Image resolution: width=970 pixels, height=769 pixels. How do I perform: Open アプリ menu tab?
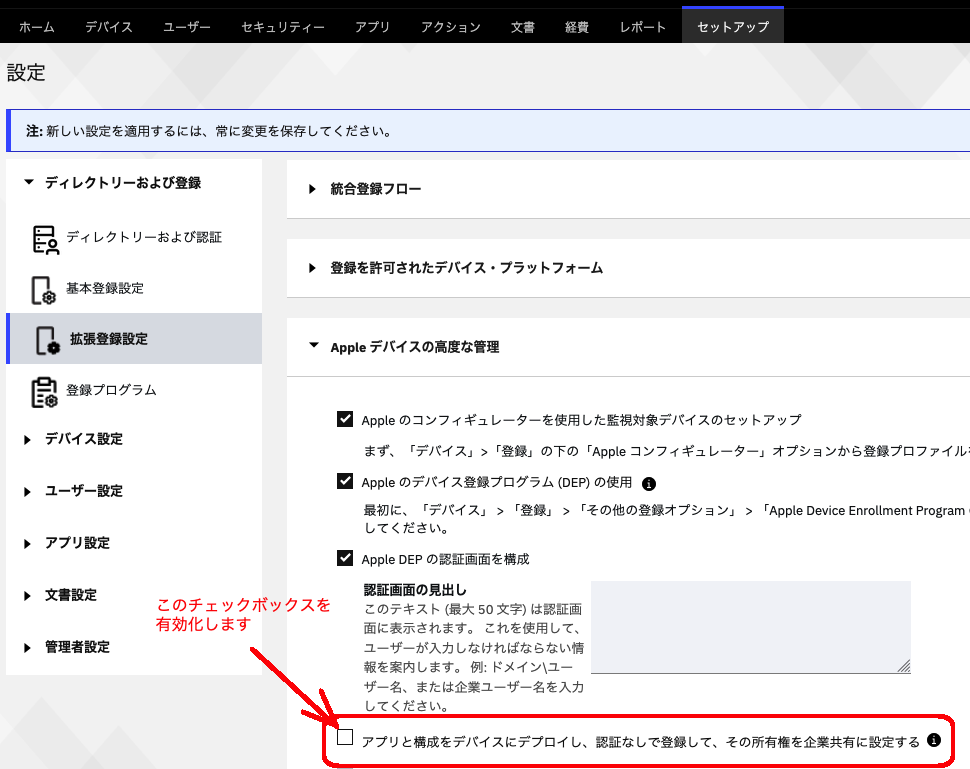[372, 27]
